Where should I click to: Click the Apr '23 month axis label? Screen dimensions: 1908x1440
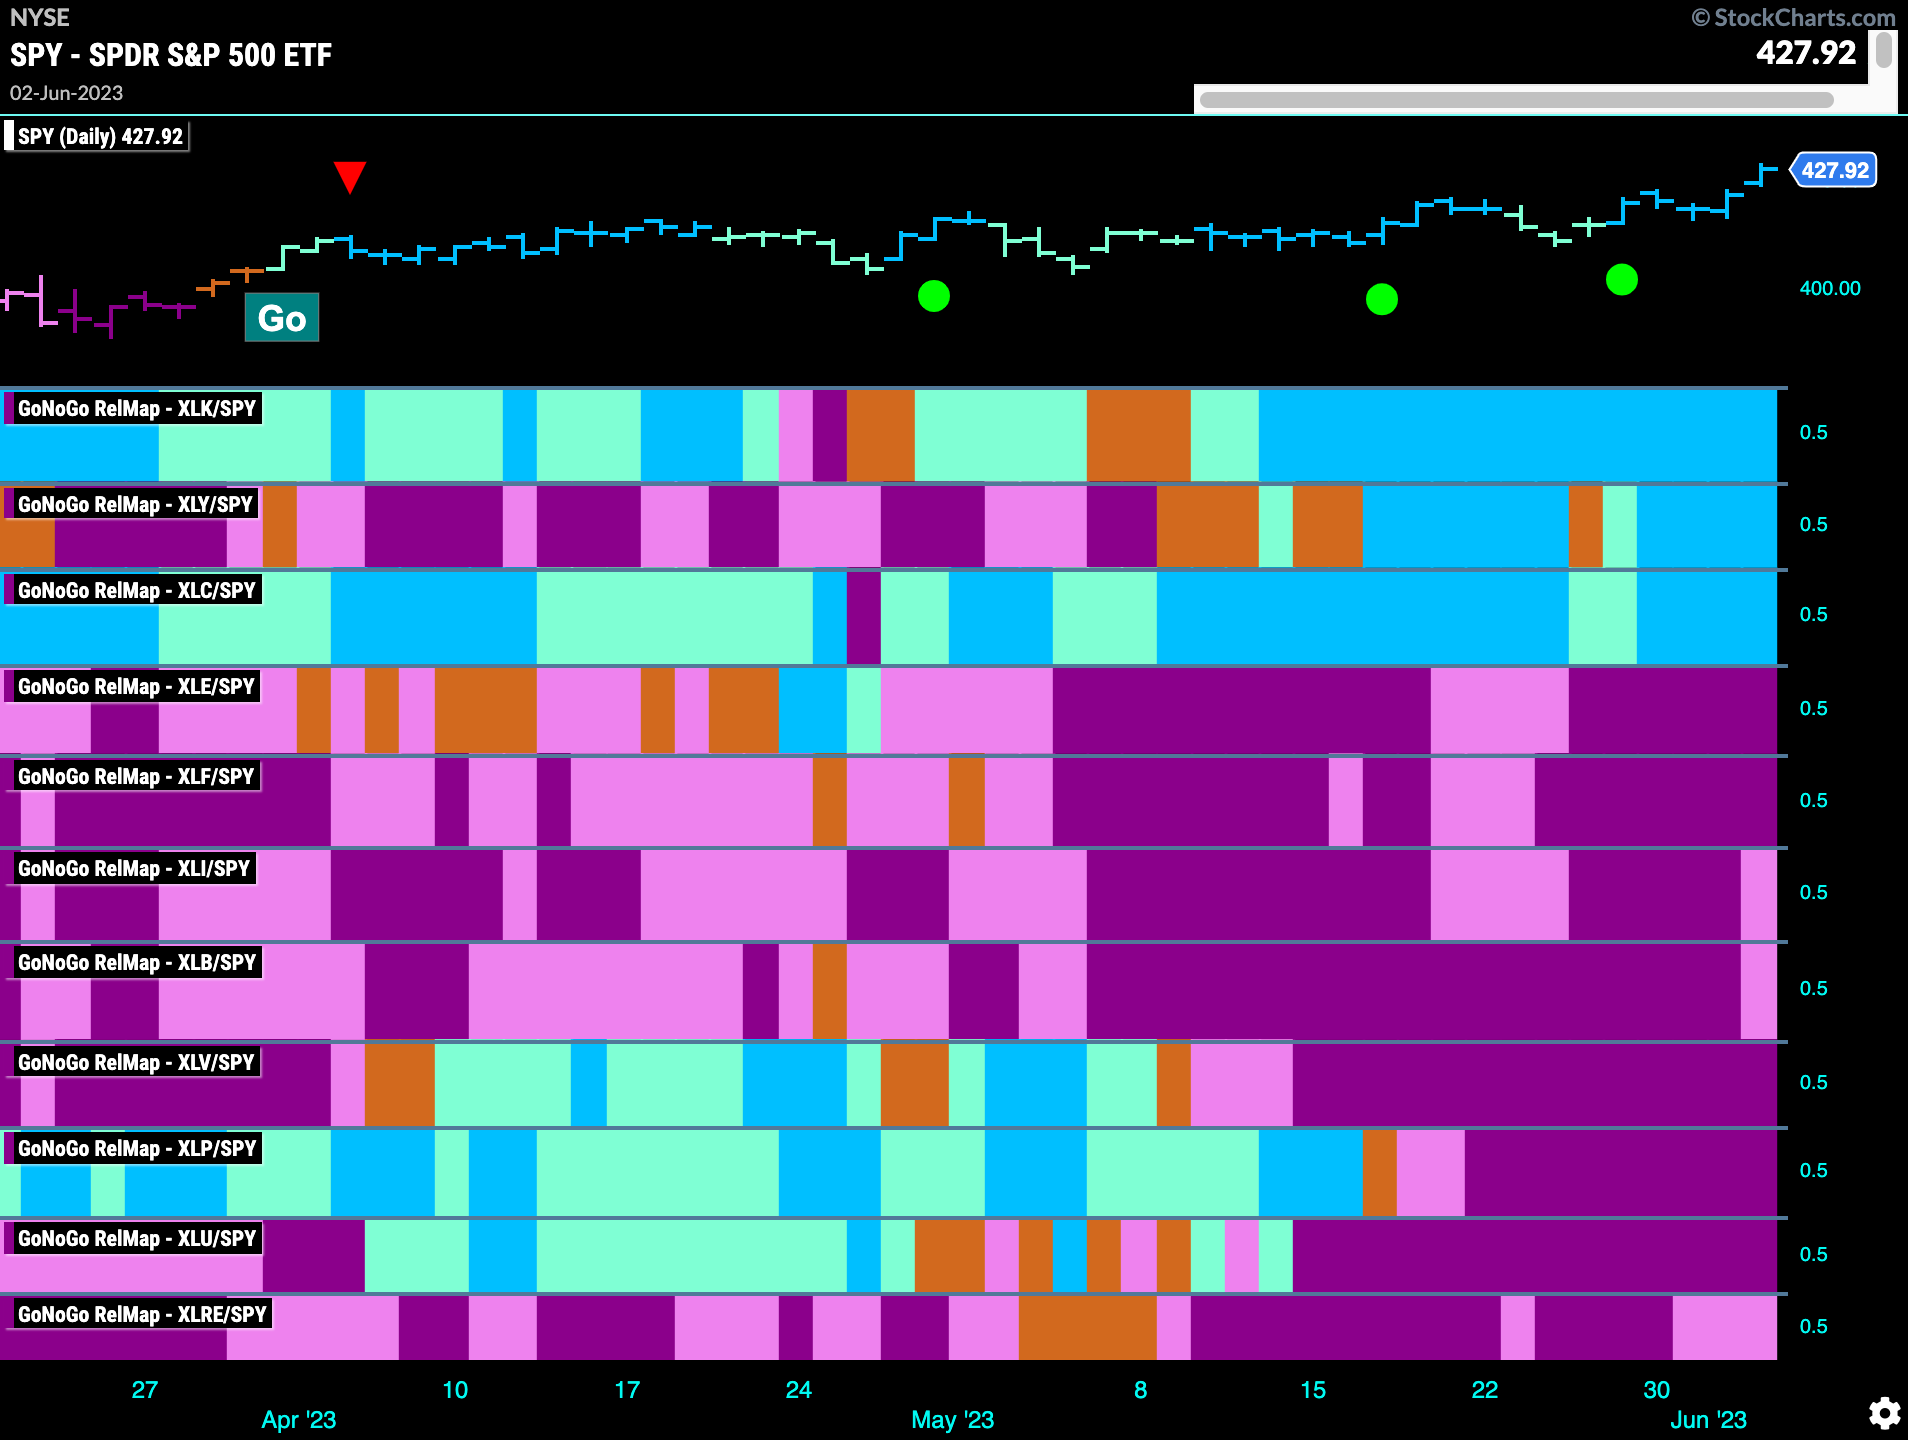coord(298,1420)
